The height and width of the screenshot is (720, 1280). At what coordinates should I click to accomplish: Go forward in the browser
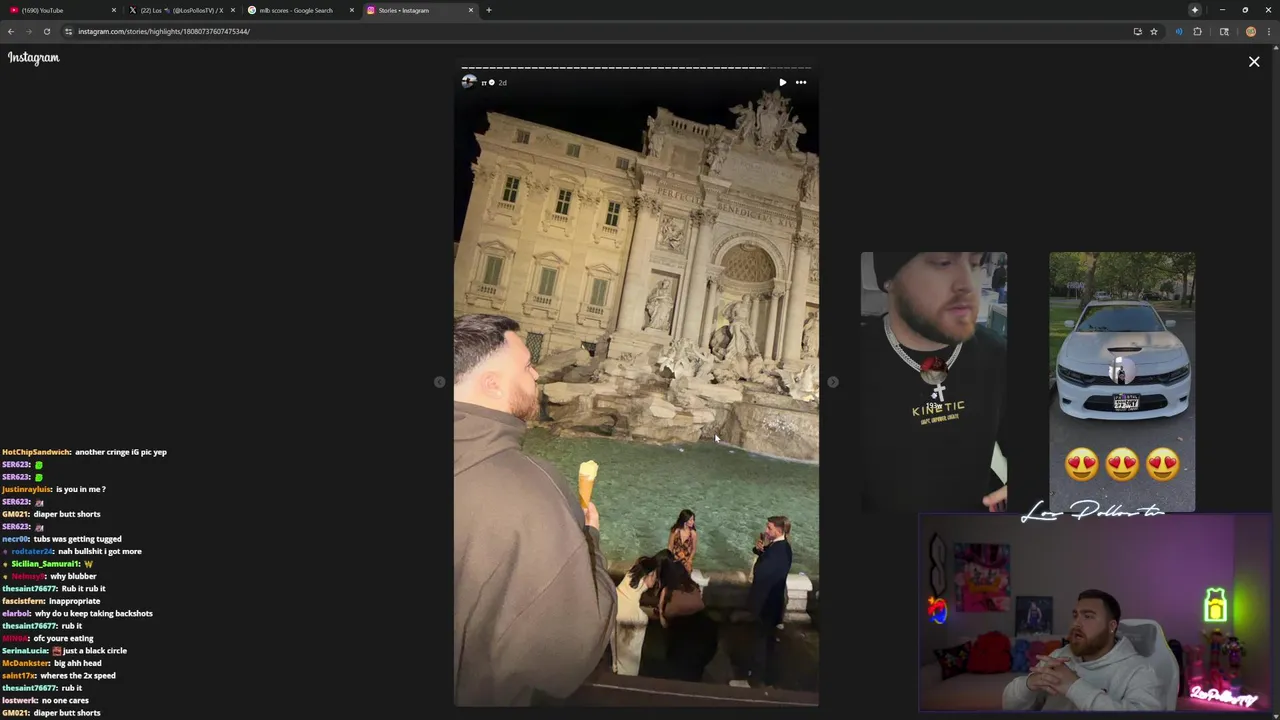(x=29, y=31)
